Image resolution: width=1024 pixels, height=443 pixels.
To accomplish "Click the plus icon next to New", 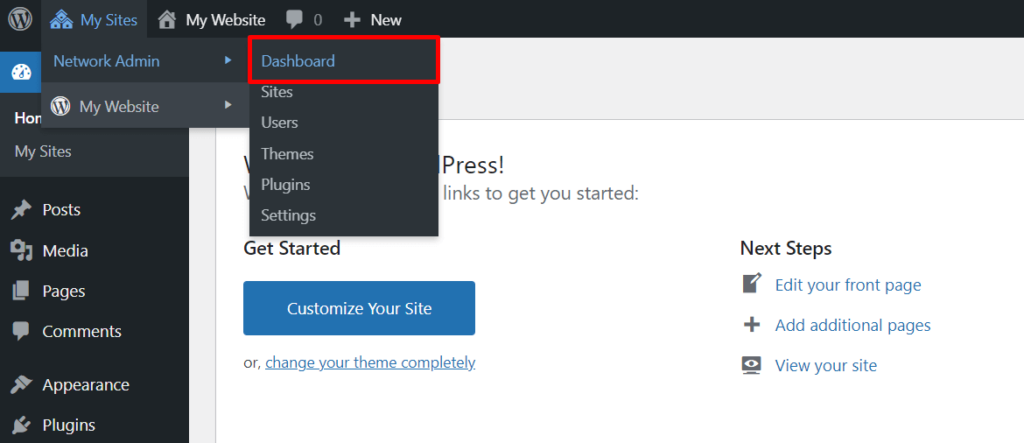I will [352, 20].
